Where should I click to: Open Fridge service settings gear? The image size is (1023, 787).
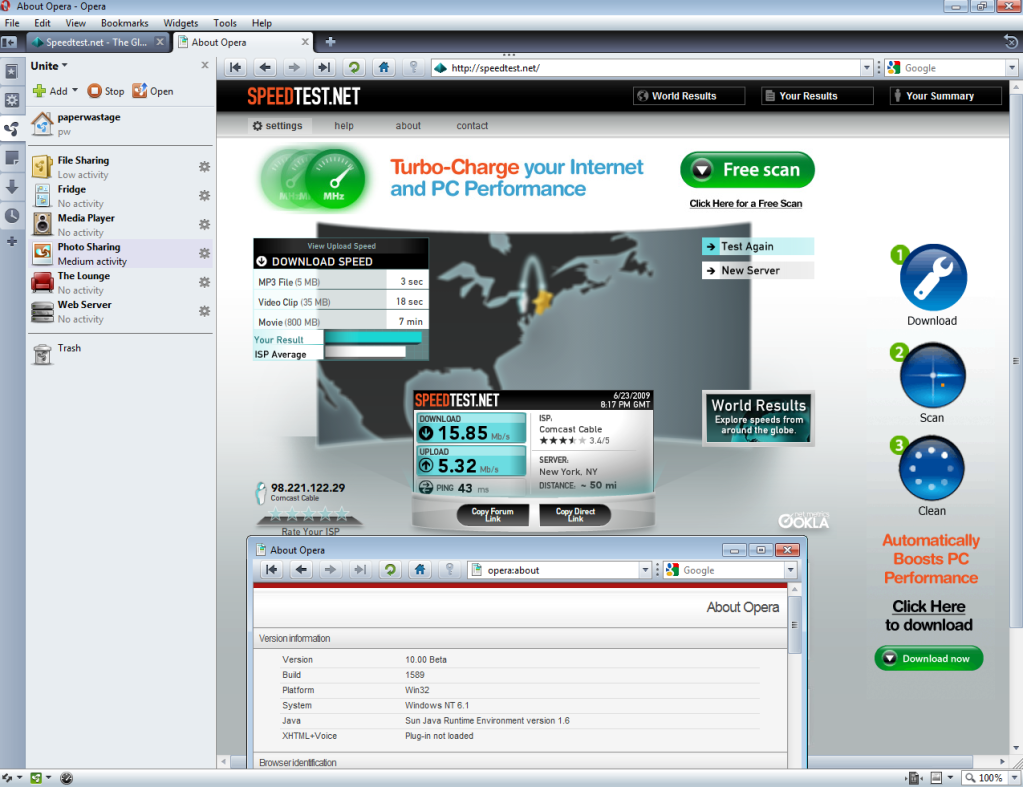[x=204, y=195]
